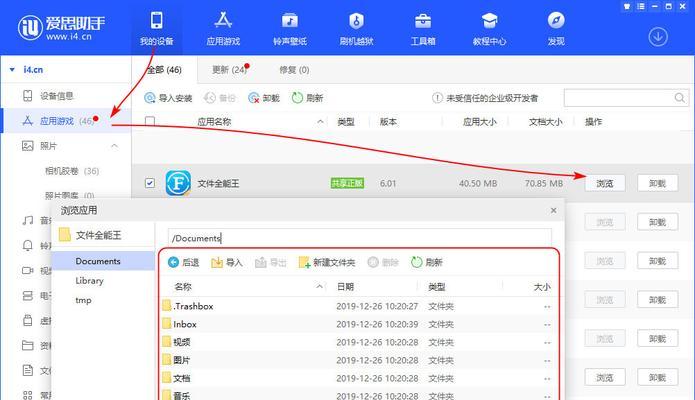This screenshot has height=400, width=695.
Task: Select the .Trashbox folder row
Action: (x=358, y=306)
